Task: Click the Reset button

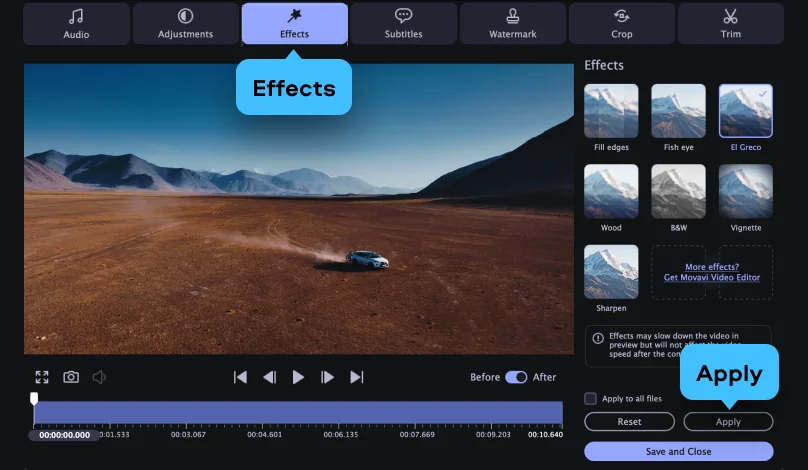Action: (x=629, y=422)
